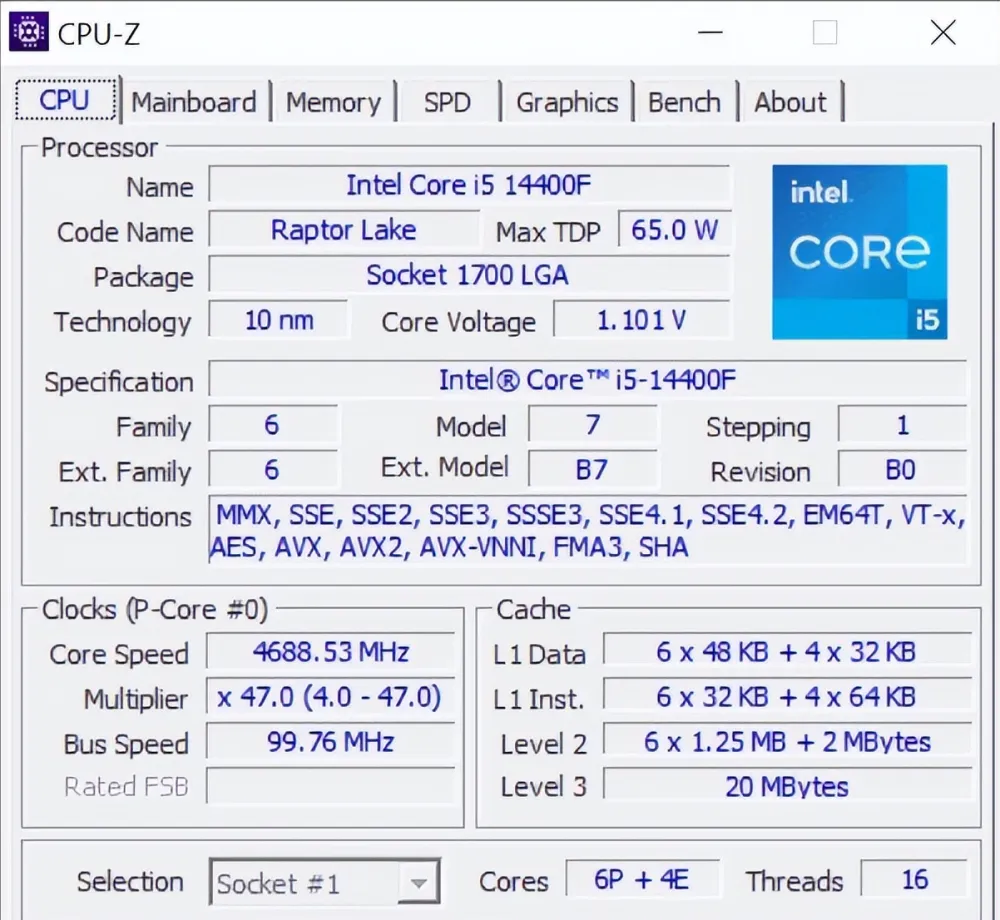Image resolution: width=1000 pixels, height=920 pixels.
Task: Click the Instructions list box
Action: [587, 530]
